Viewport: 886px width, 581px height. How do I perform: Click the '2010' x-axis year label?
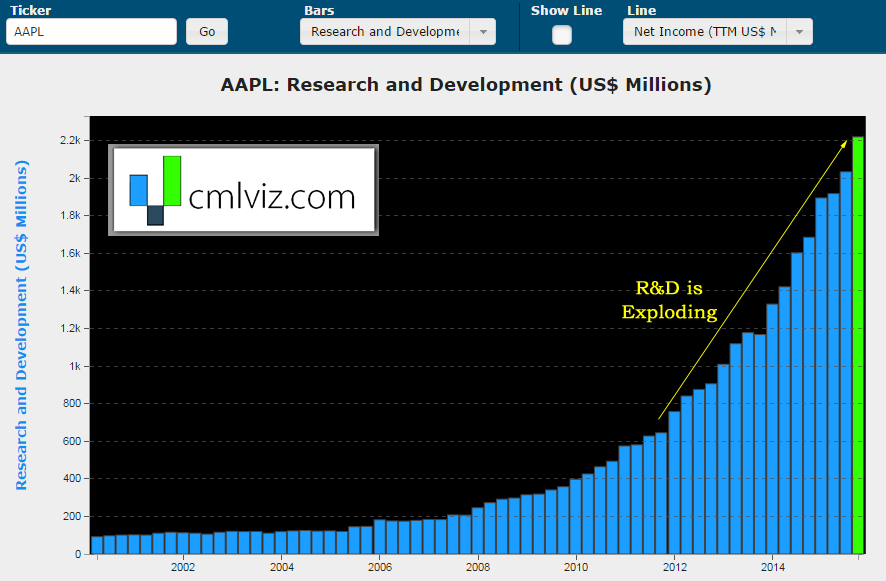(576, 567)
